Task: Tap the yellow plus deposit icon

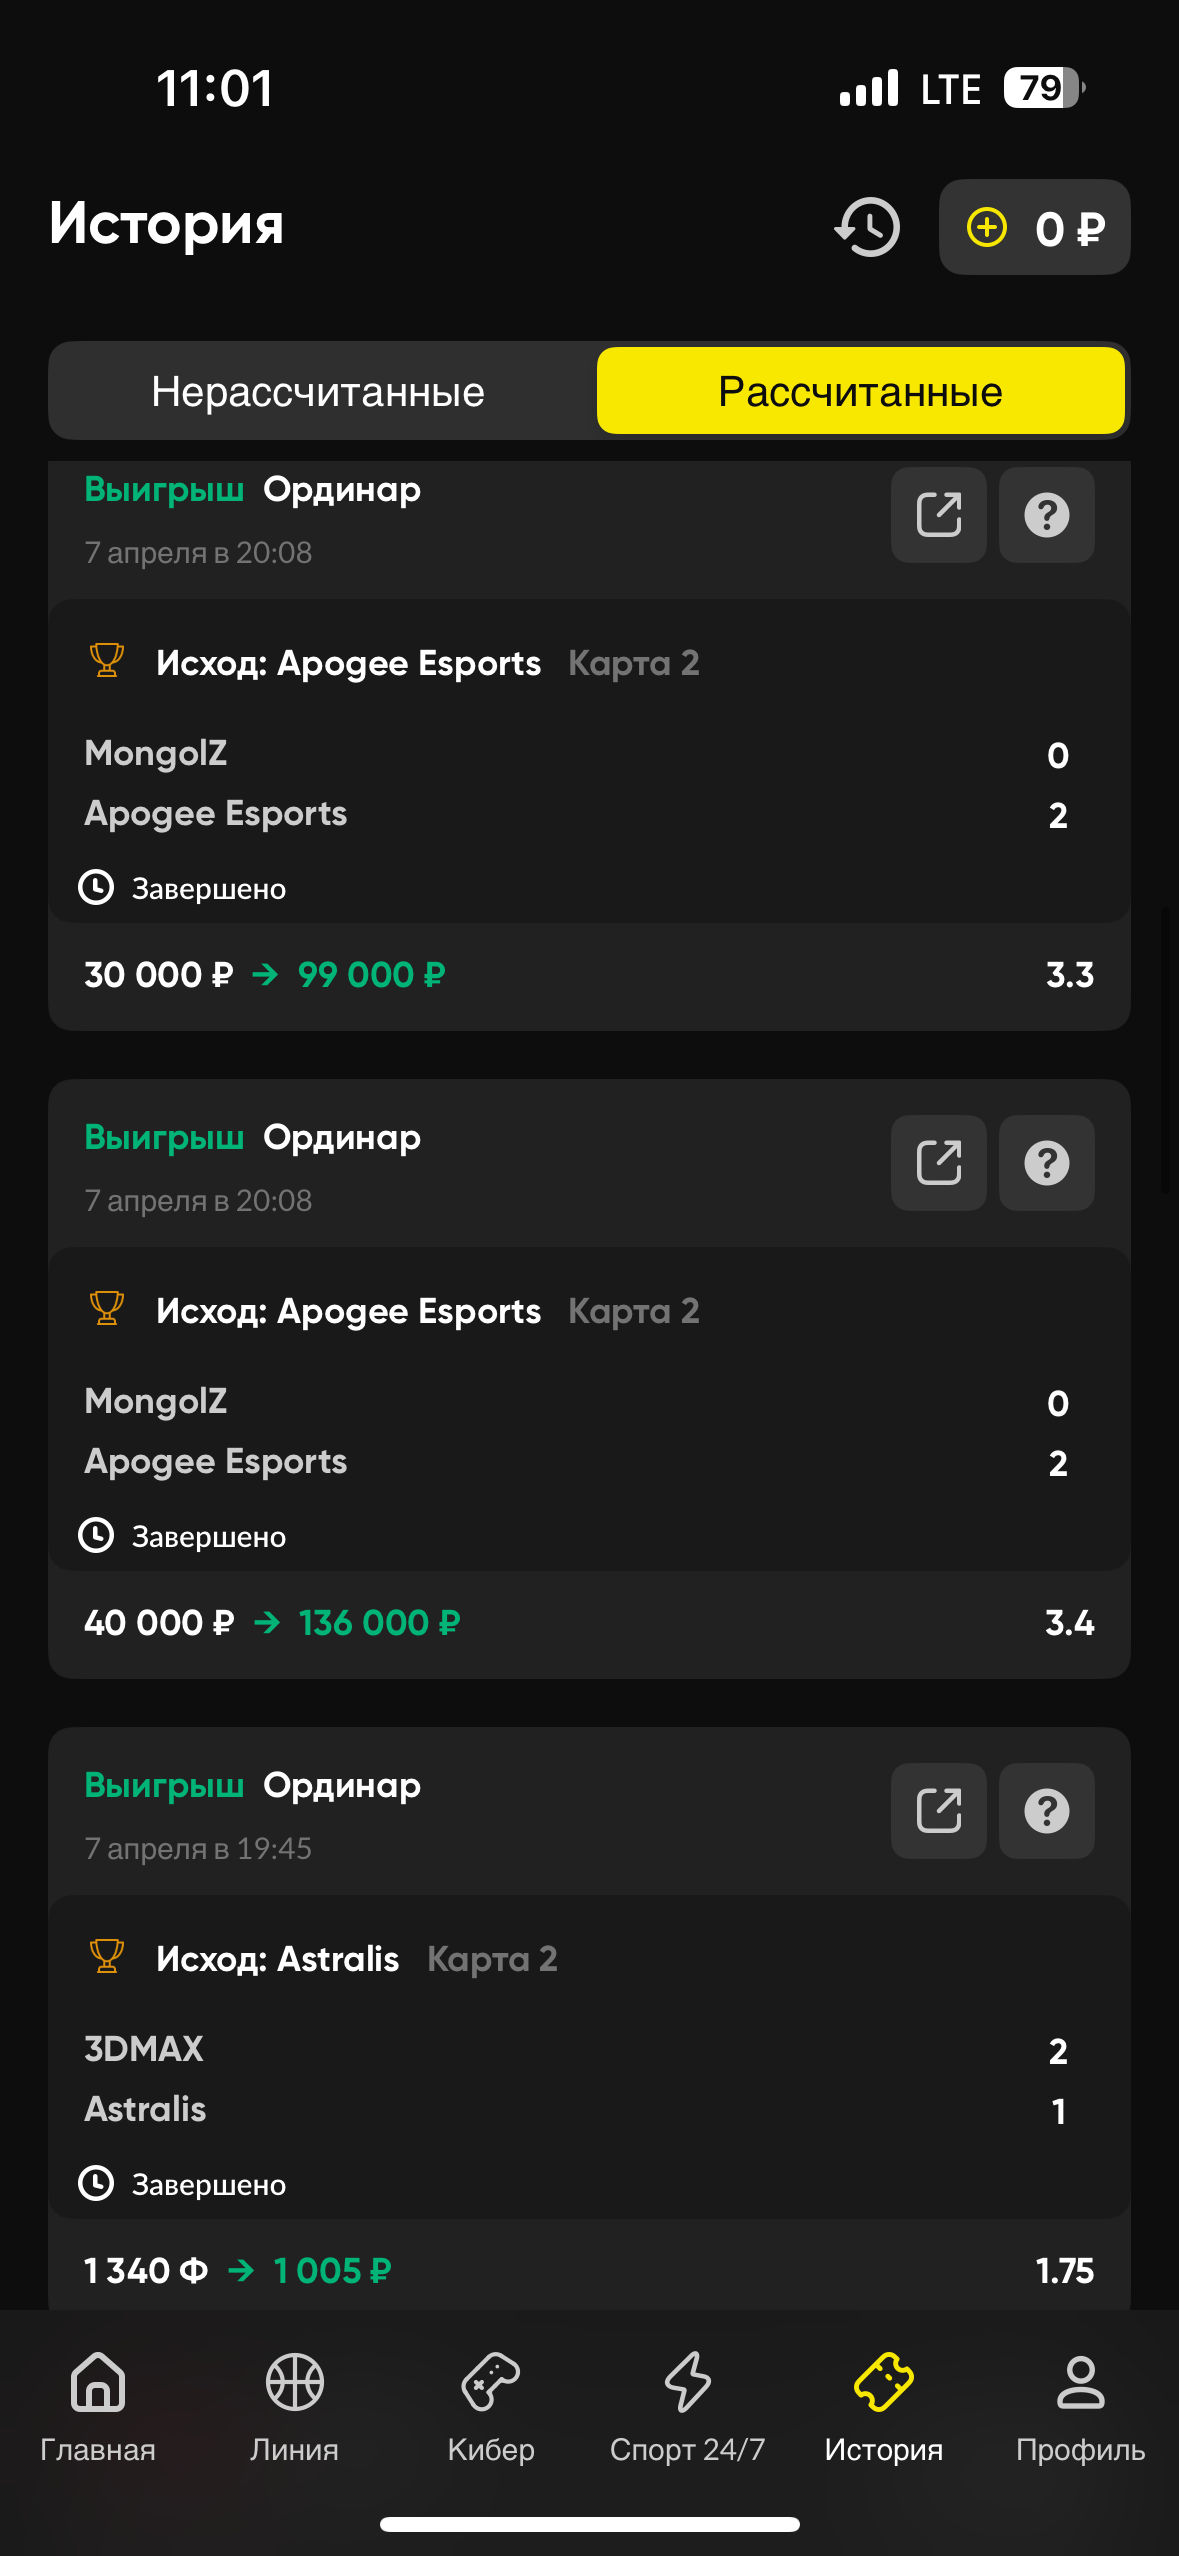Action: [x=987, y=227]
